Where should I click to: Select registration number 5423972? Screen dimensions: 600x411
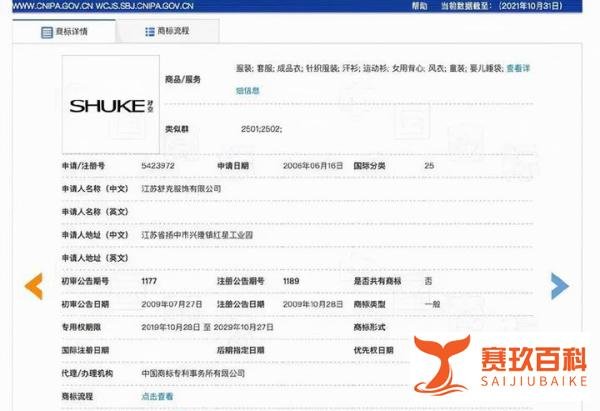click(158, 166)
